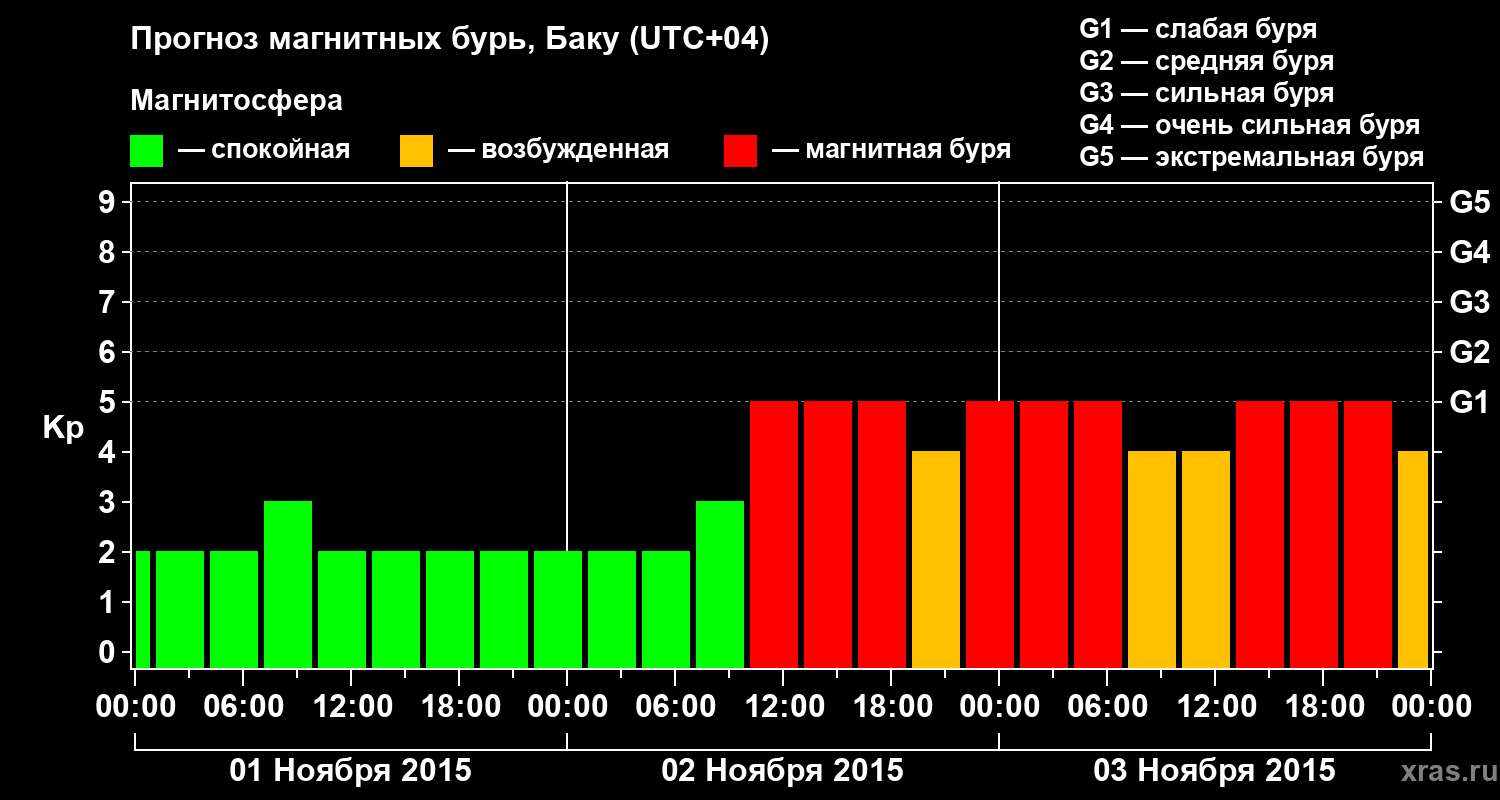Click the only yellow bar on 02 Ноября
Image resolution: width=1500 pixels, height=800 pixels.
[936, 559]
